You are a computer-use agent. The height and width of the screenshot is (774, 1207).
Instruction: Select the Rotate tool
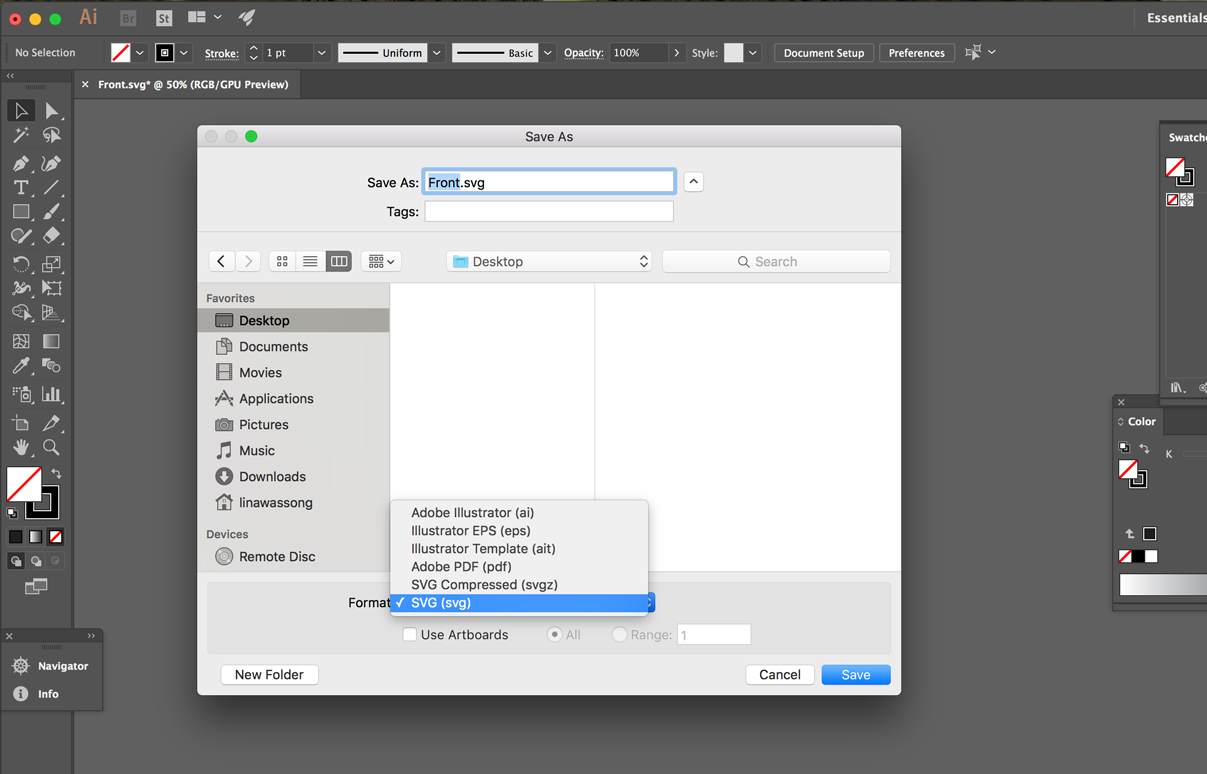pos(21,264)
